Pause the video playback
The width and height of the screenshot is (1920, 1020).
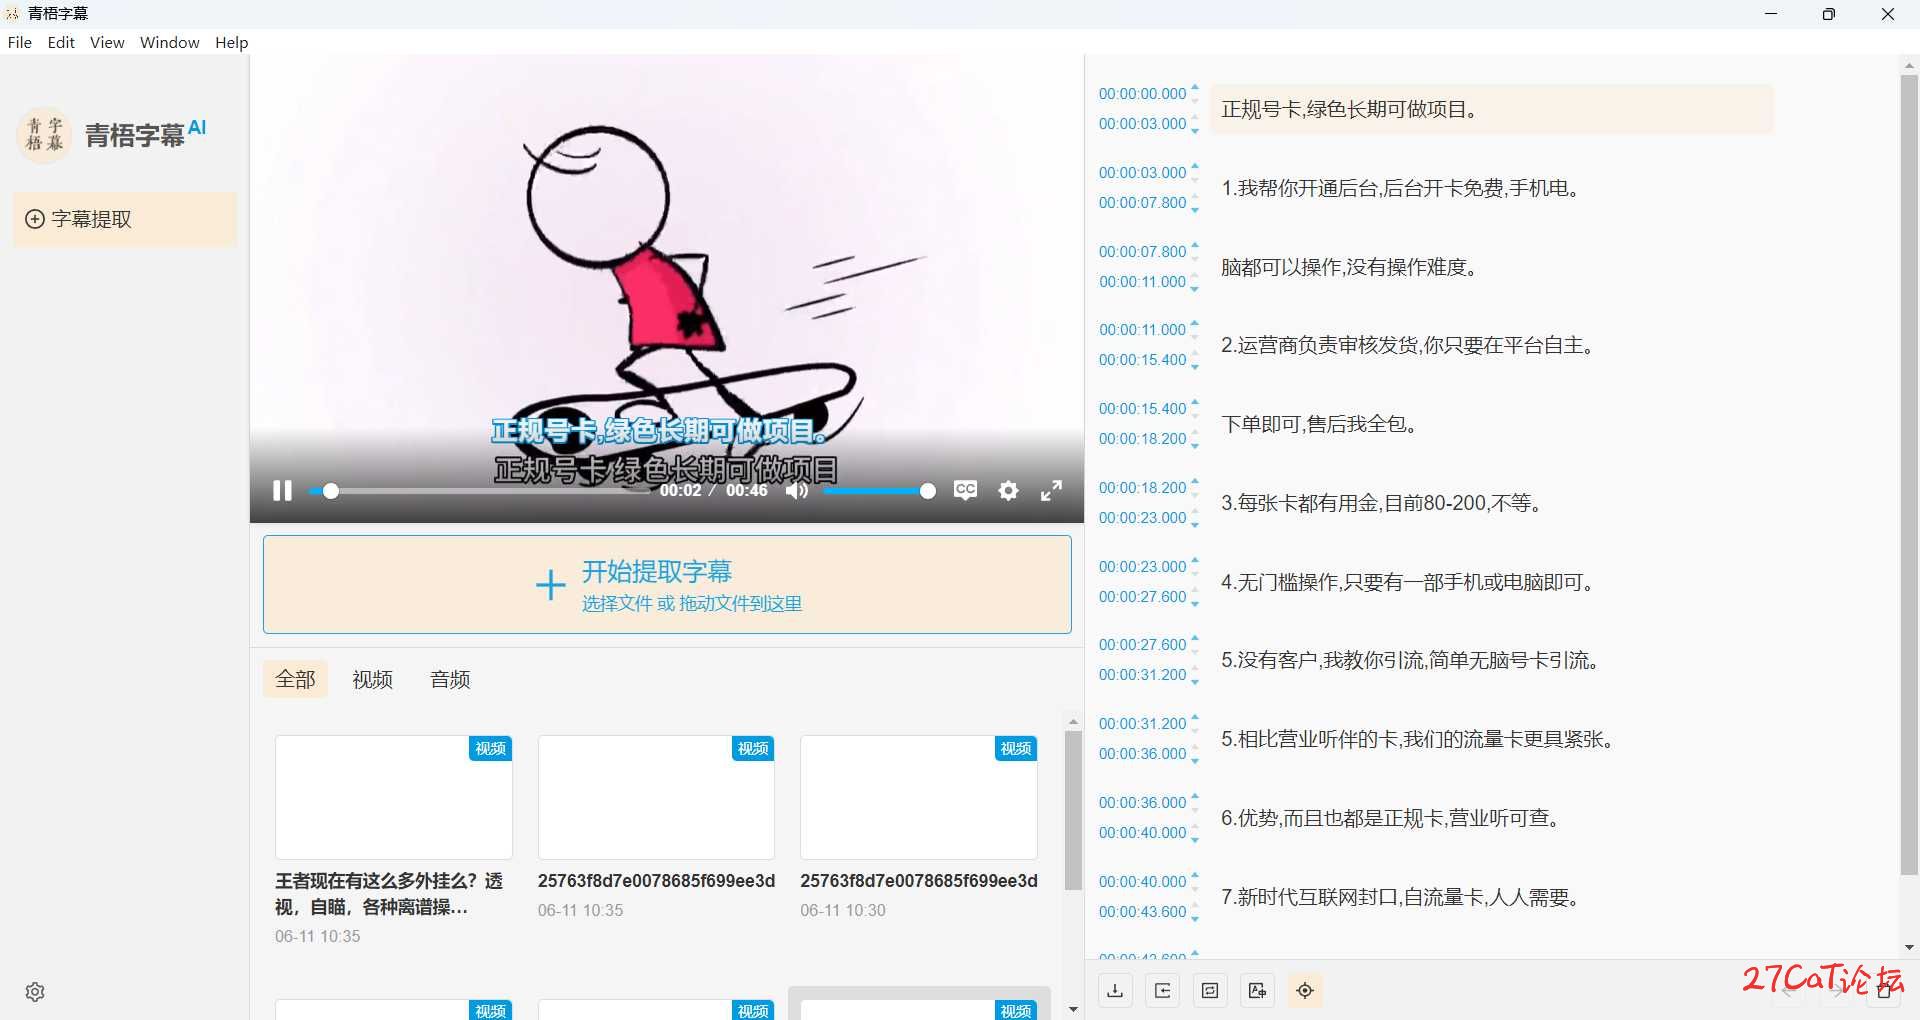[282, 490]
